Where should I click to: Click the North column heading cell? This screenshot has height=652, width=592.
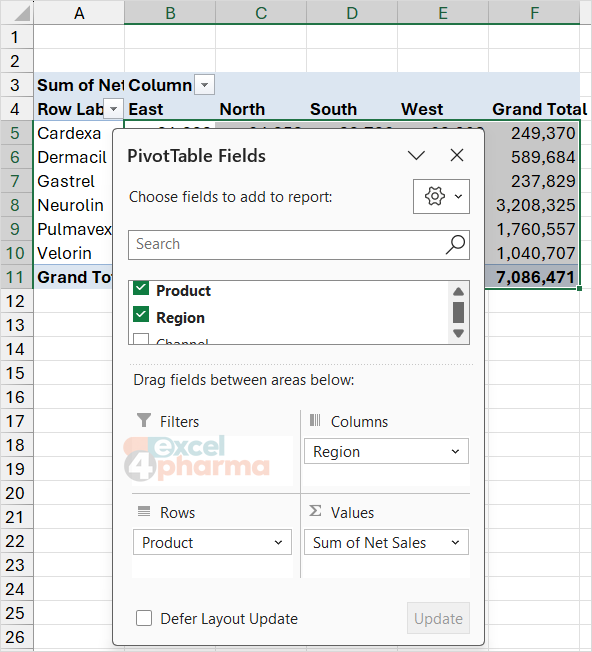[x=261, y=109]
